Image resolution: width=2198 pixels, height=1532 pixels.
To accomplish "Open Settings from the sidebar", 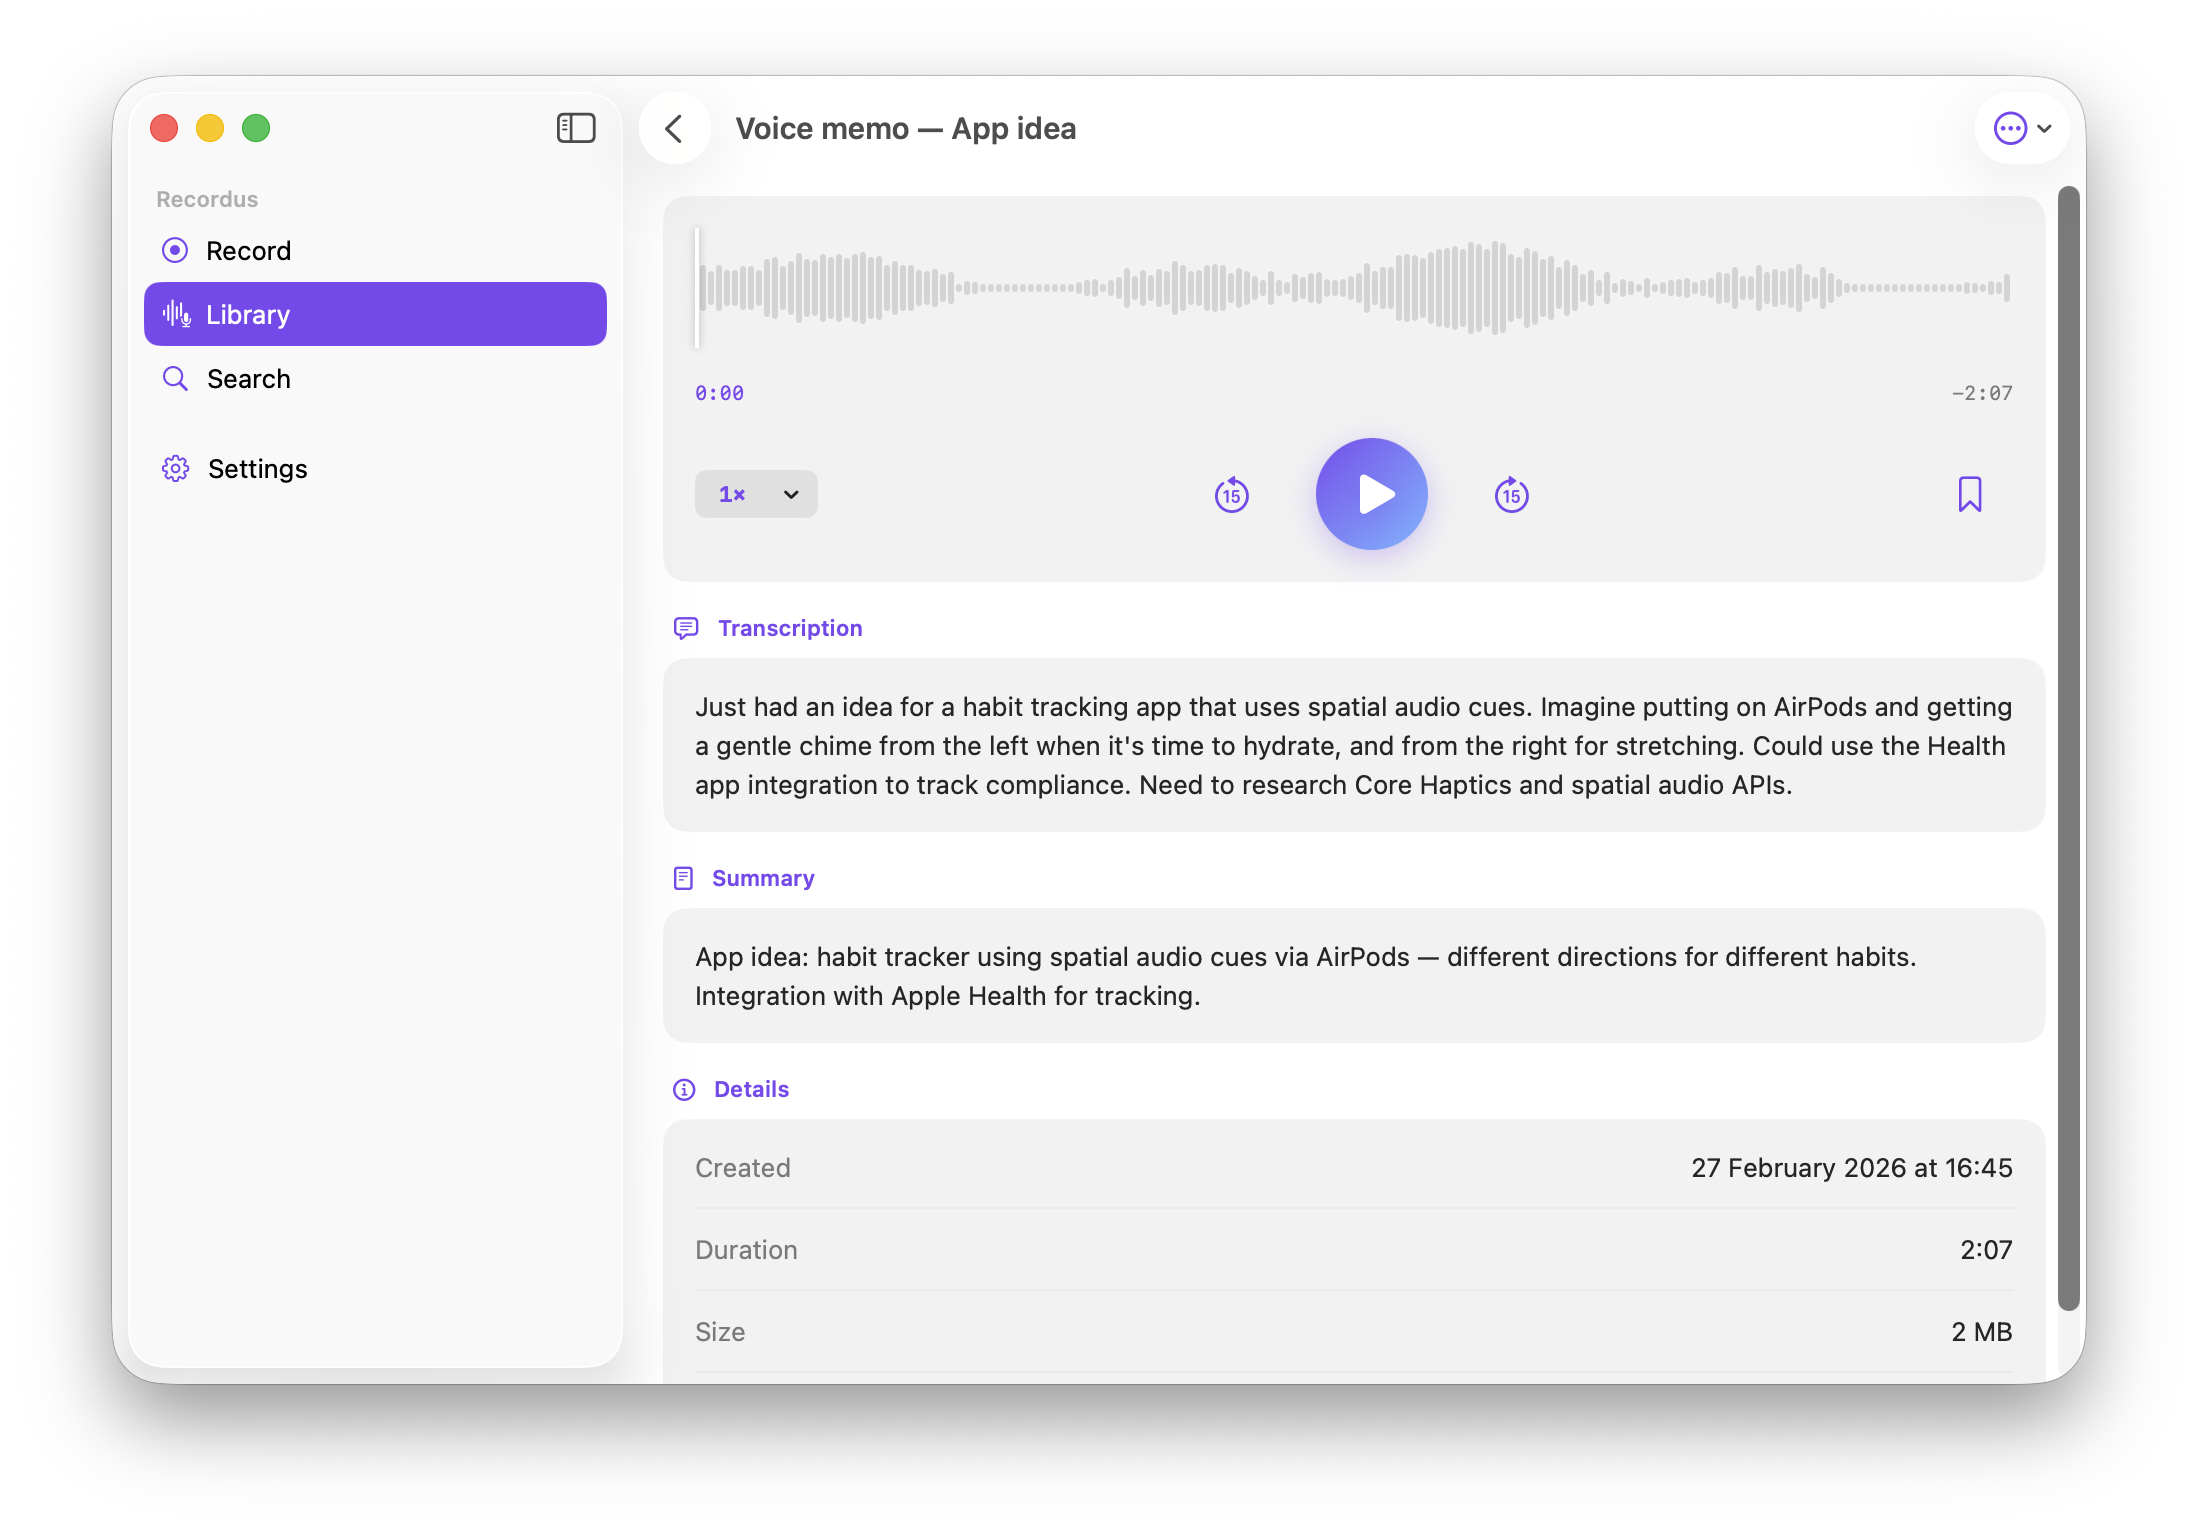I will [x=257, y=468].
